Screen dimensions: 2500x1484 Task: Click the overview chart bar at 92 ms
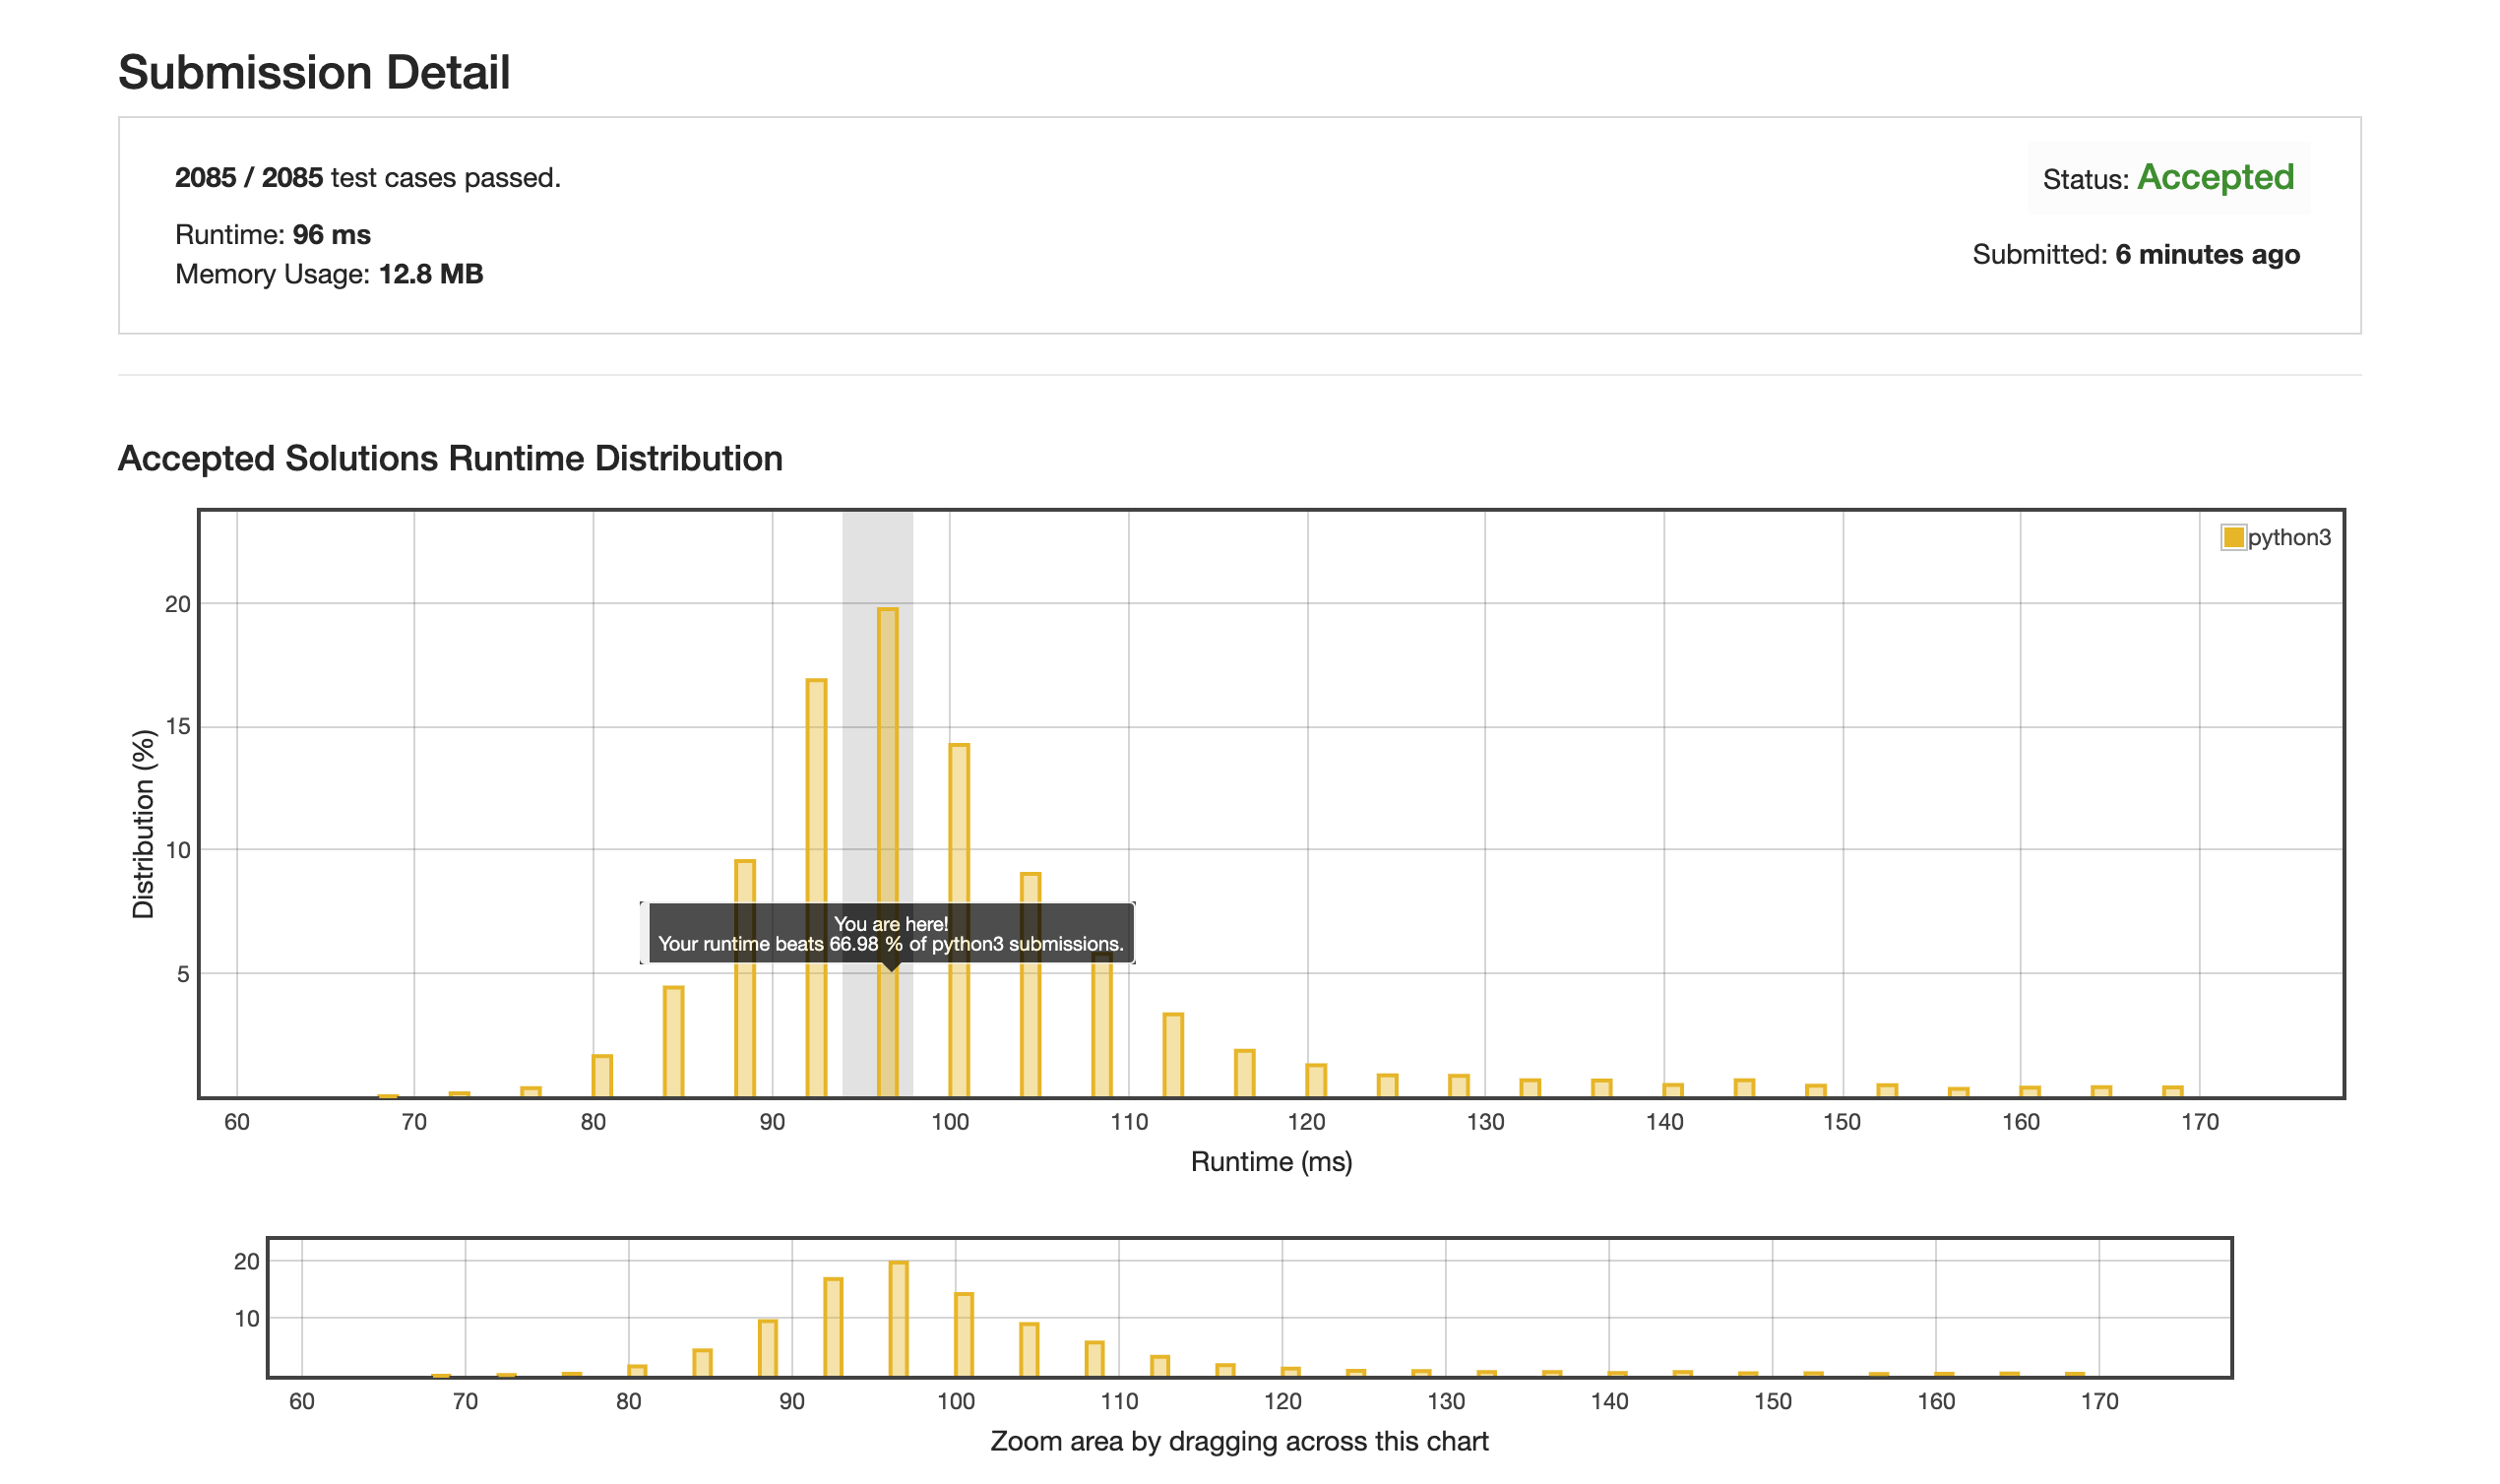coord(833,1326)
